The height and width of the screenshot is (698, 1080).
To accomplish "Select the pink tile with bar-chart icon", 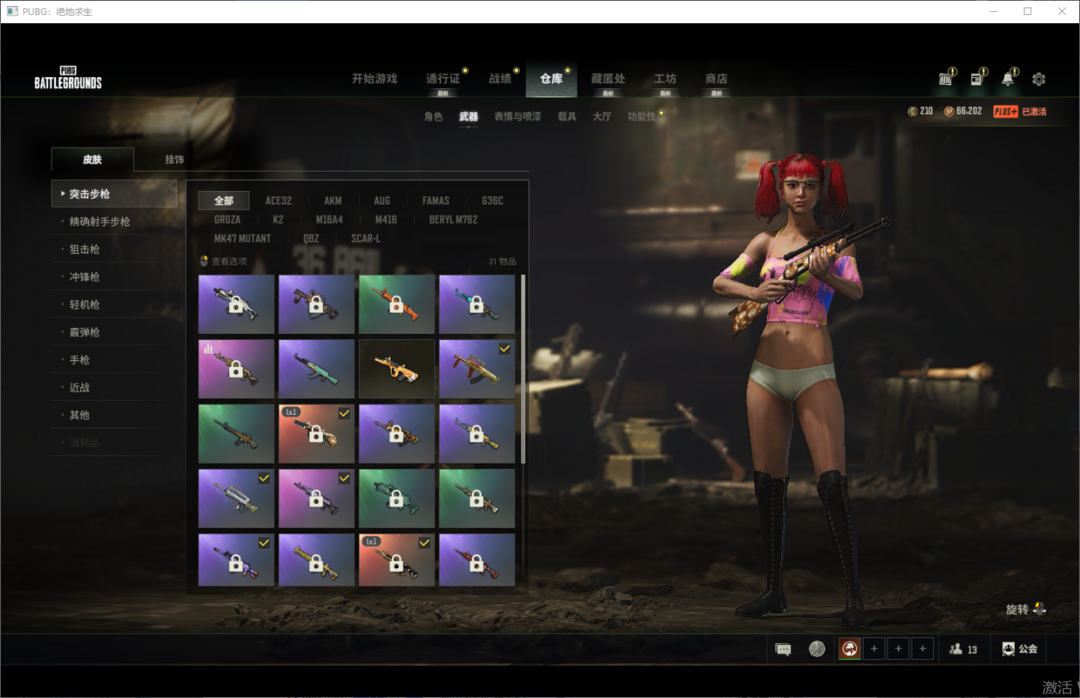I will 236,369.
